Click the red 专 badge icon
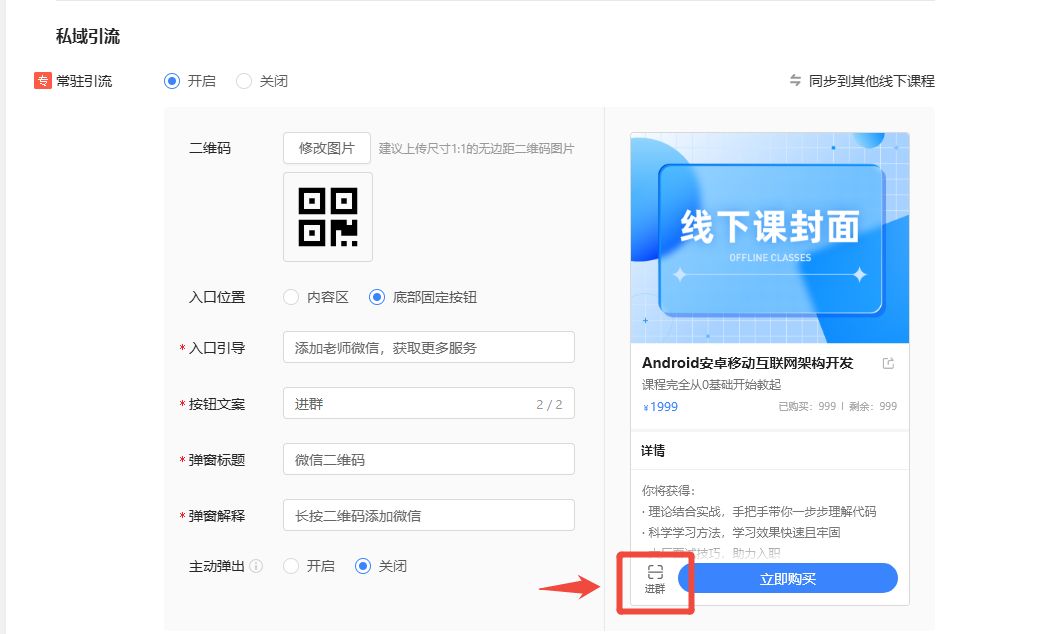 (x=42, y=81)
